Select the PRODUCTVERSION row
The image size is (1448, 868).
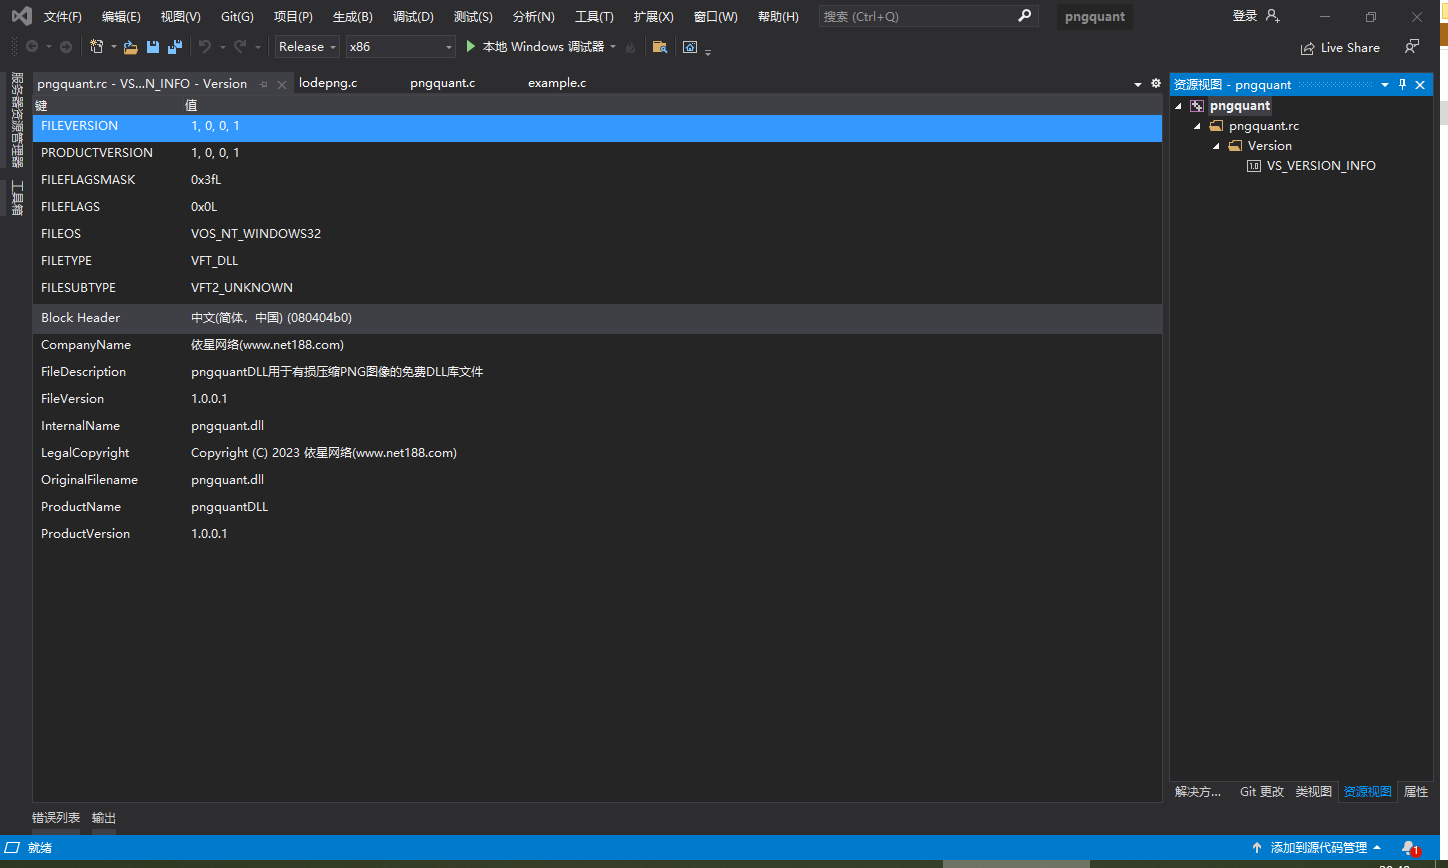(597, 153)
